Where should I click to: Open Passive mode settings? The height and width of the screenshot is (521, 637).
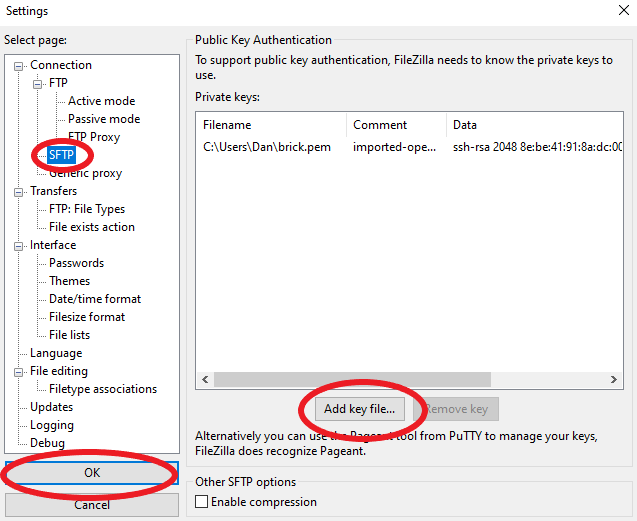(x=104, y=119)
